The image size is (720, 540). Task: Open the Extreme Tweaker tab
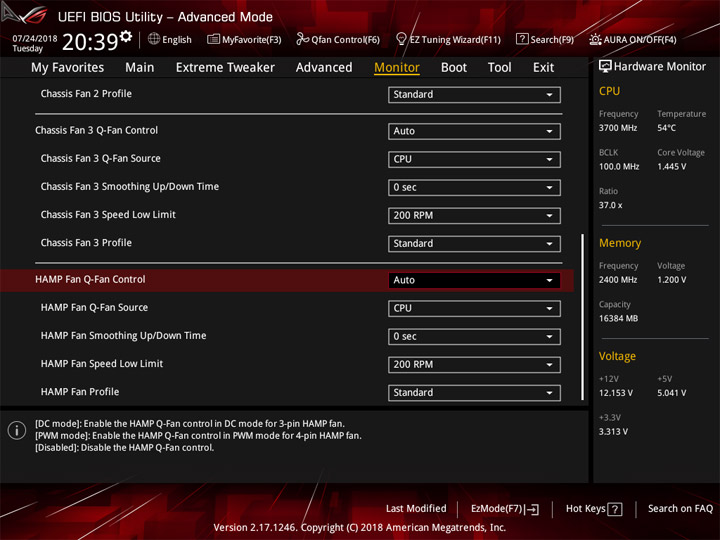pyautogui.click(x=225, y=68)
